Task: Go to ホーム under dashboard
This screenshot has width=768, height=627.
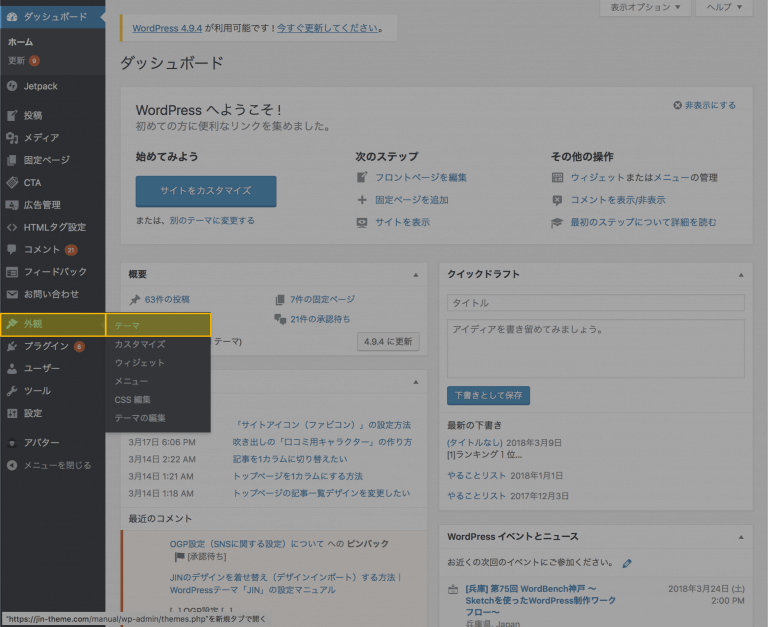Action: 21,42
